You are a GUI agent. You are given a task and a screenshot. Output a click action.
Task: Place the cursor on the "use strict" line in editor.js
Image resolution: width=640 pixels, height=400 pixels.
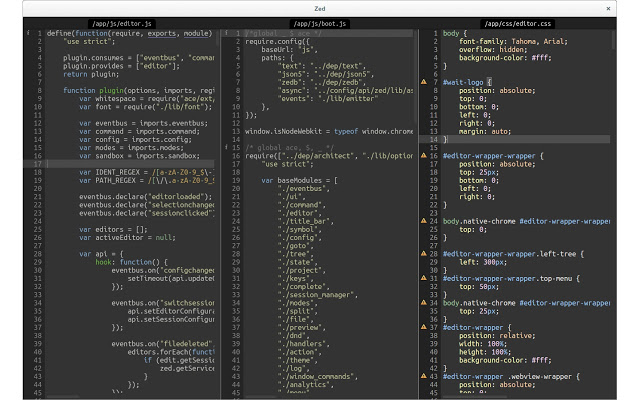pos(89,42)
